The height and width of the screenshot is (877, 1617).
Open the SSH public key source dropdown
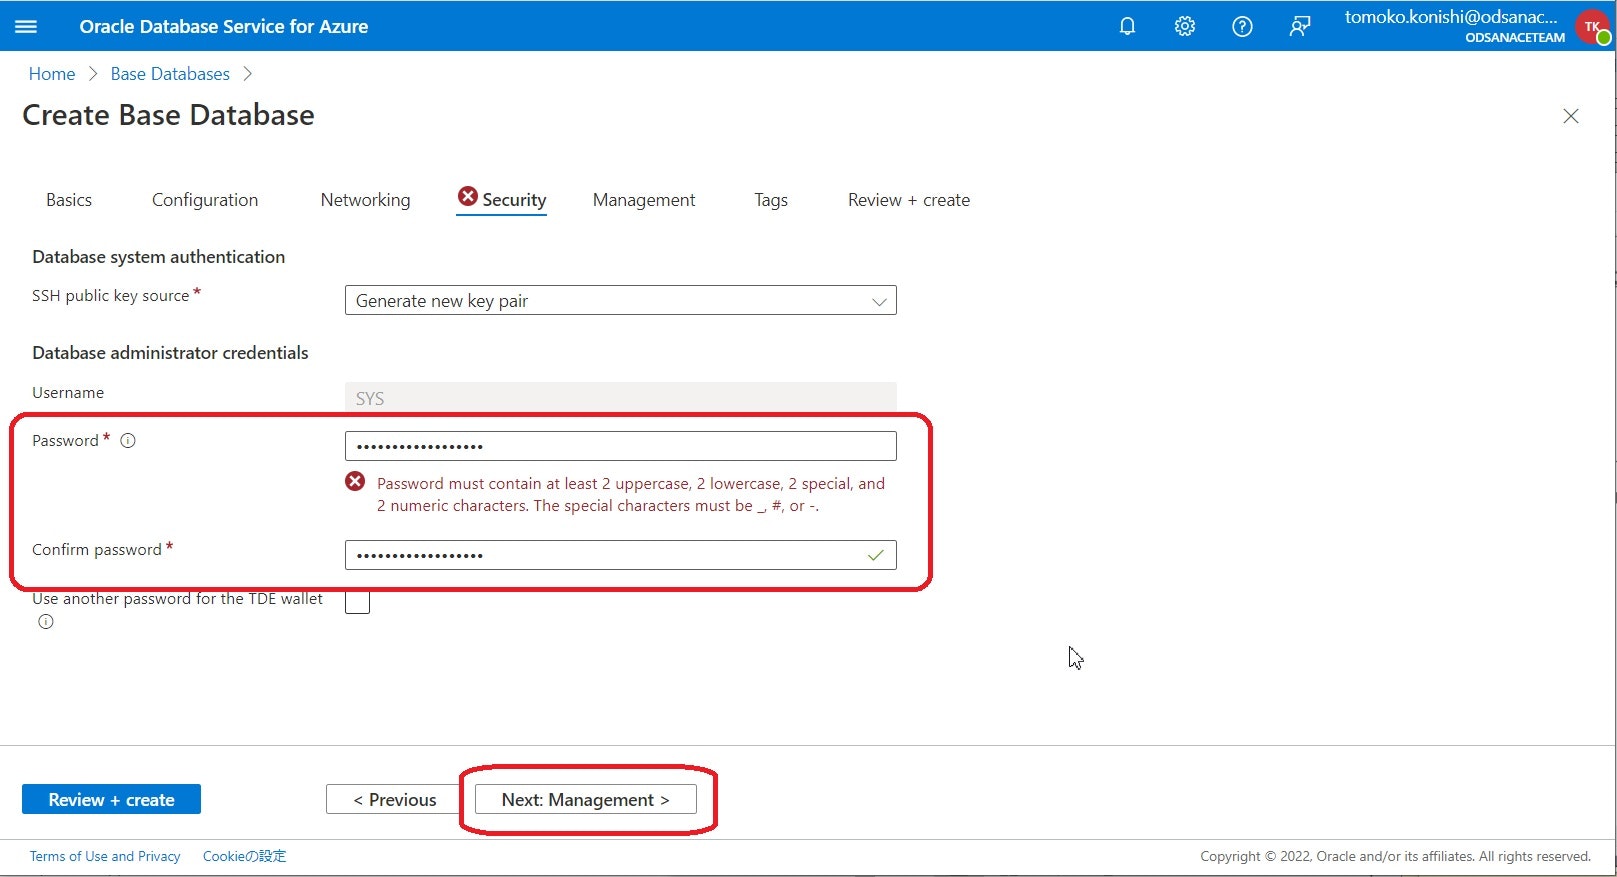click(x=620, y=300)
